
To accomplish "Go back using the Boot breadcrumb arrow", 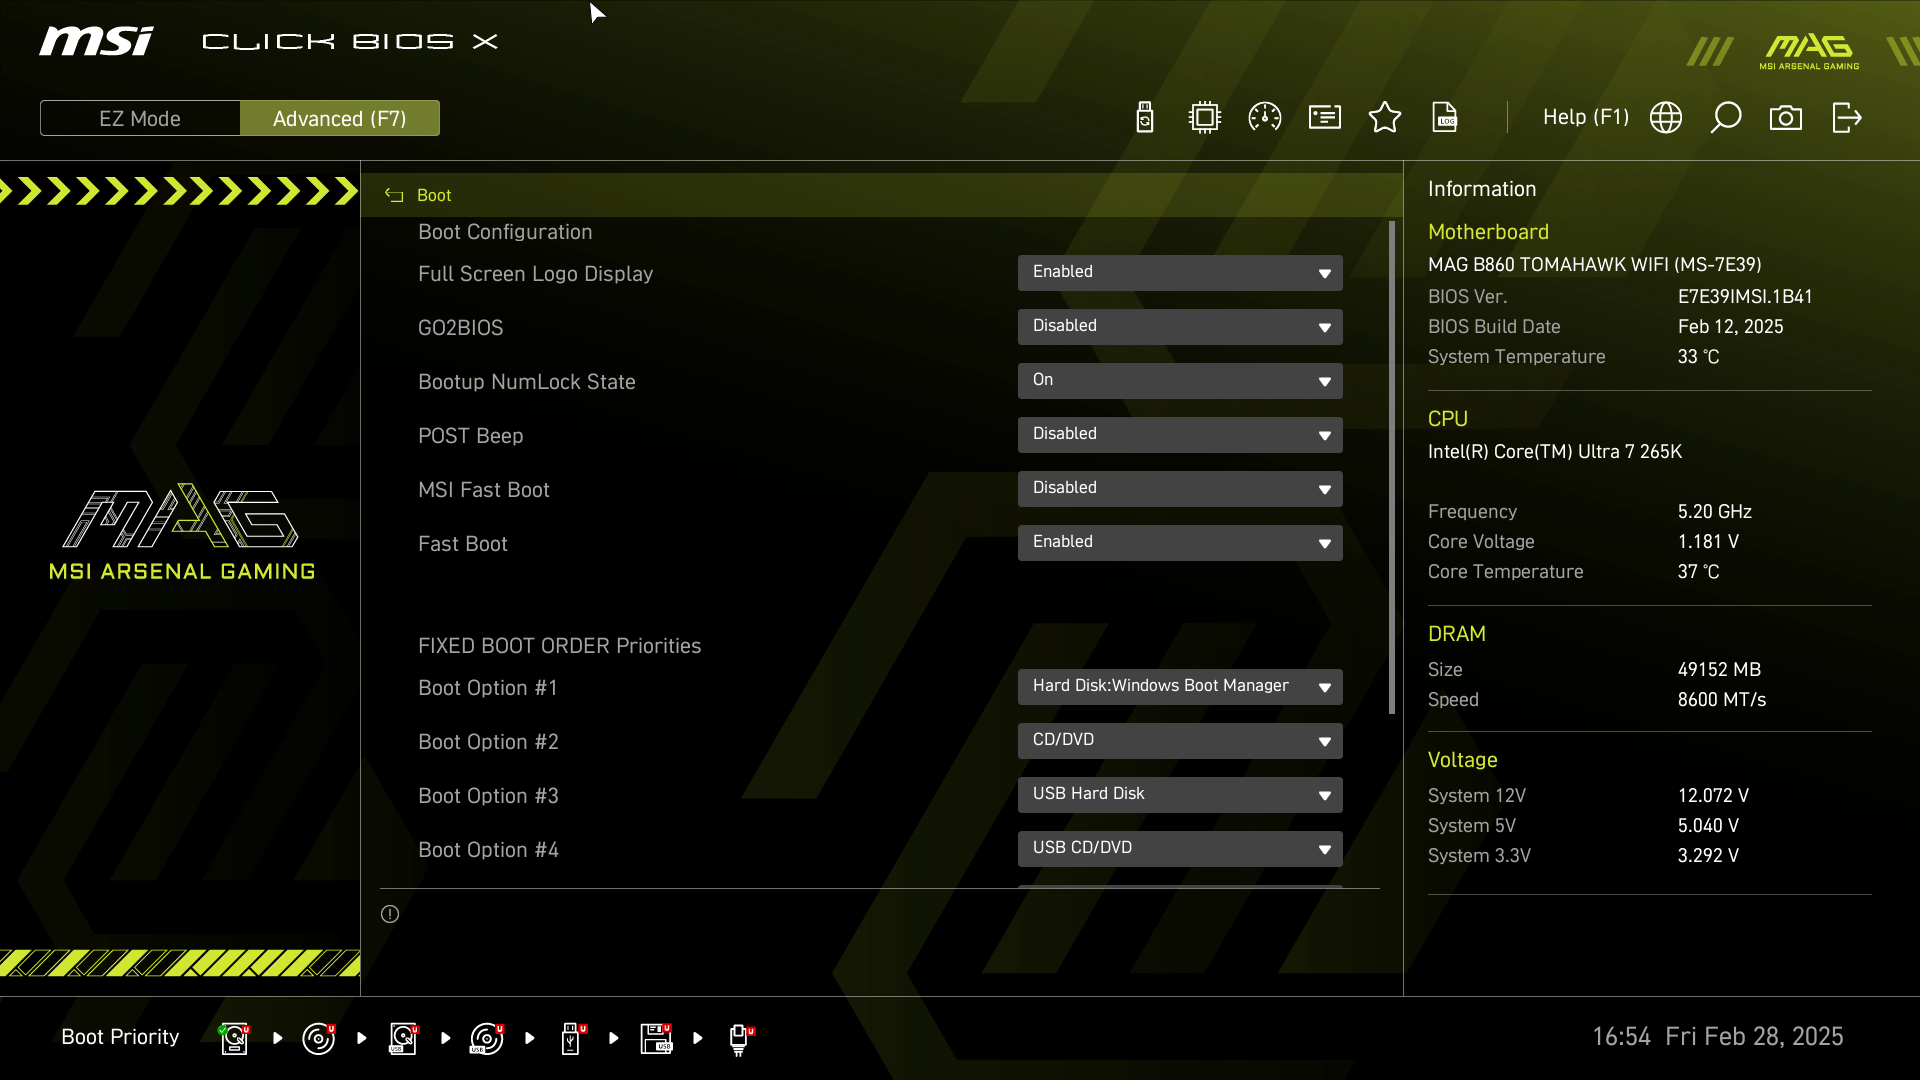I will [x=395, y=196].
